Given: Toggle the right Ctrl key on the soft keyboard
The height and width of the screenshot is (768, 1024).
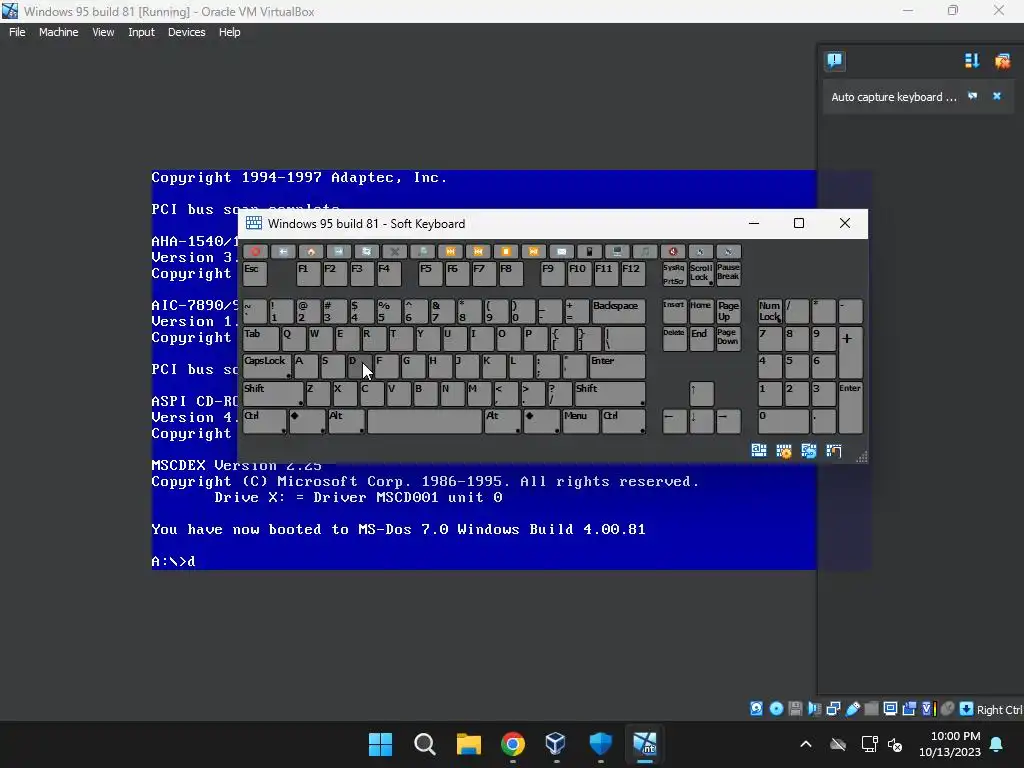Looking at the screenshot, I should (624, 421).
